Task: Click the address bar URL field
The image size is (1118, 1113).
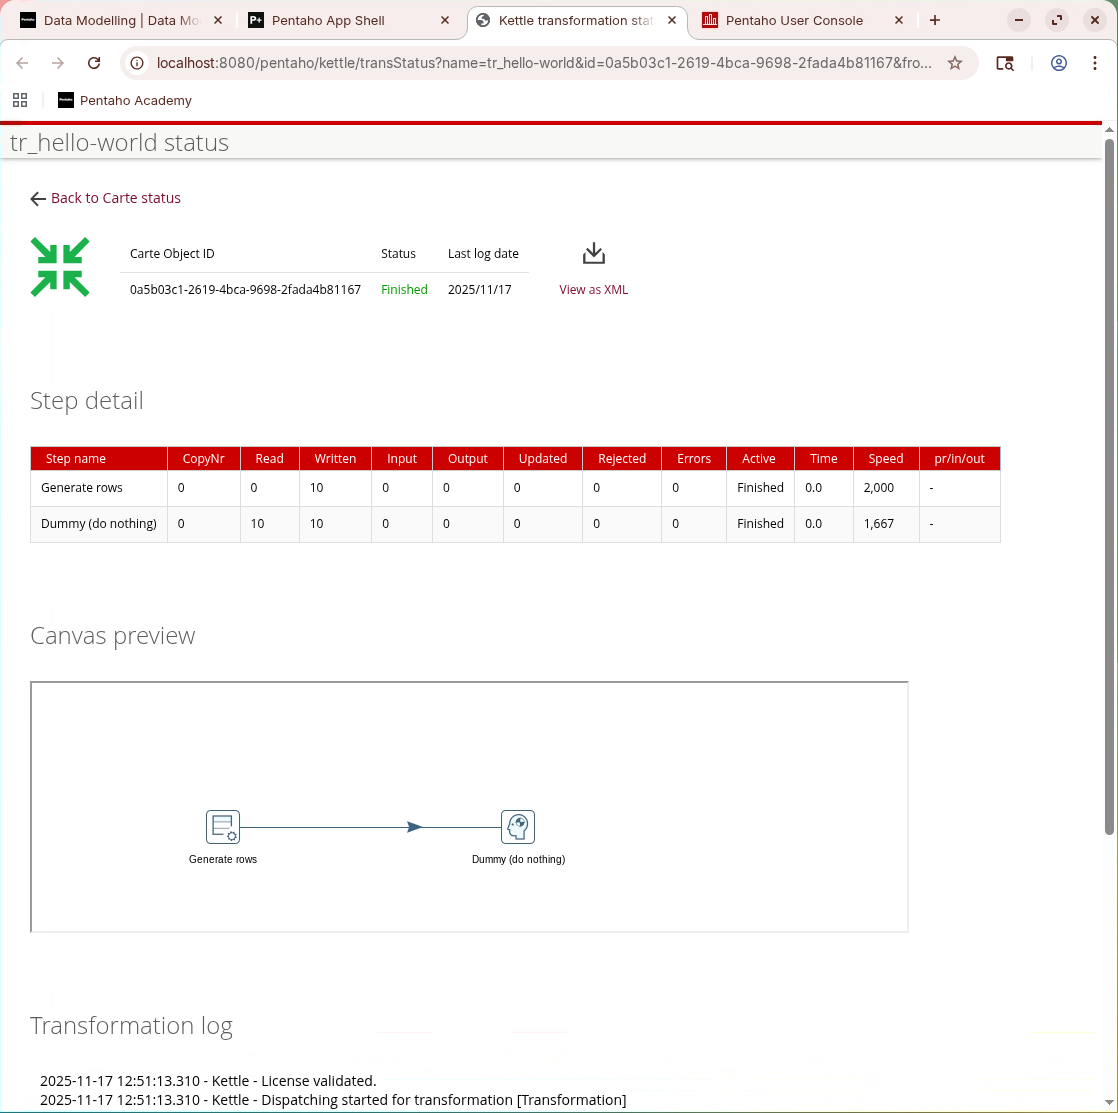Action: coord(540,63)
